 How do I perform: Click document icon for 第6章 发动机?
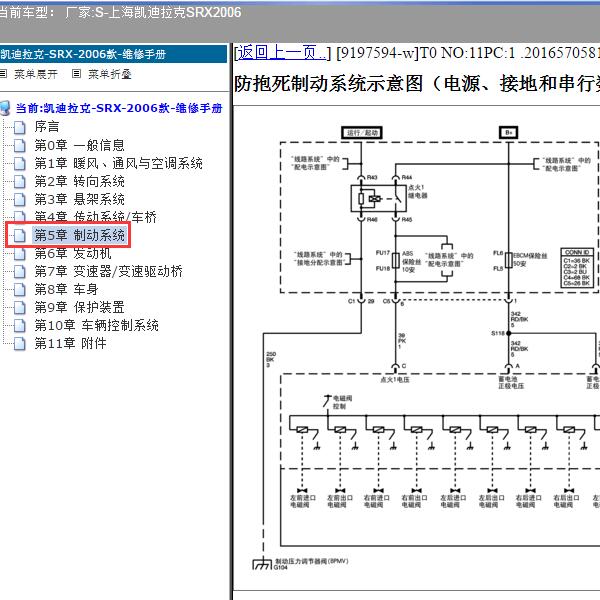[x=20, y=254]
